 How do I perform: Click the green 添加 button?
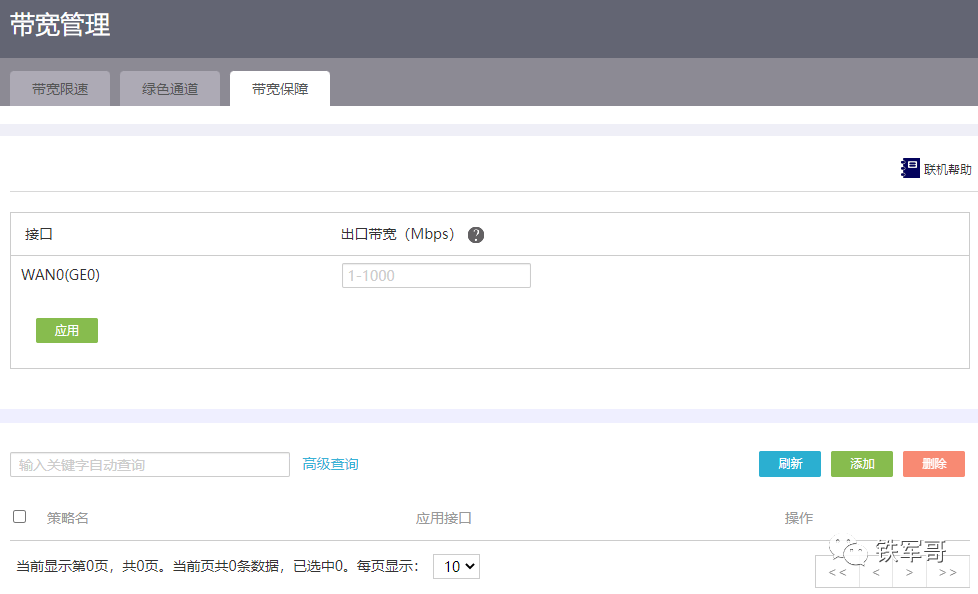(862, 464)
